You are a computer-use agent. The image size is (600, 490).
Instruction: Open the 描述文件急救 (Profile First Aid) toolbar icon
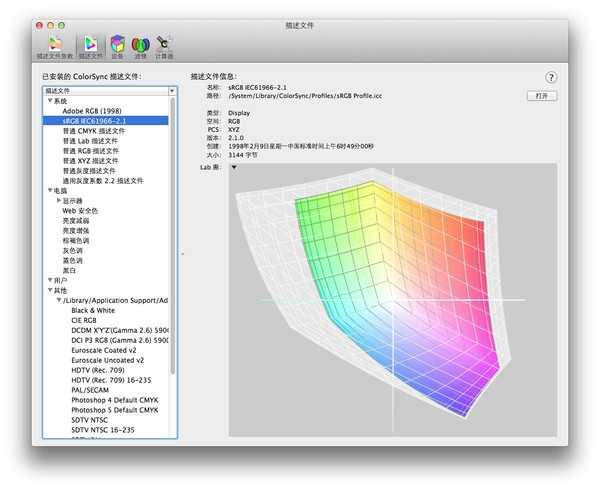click(56, 45)
